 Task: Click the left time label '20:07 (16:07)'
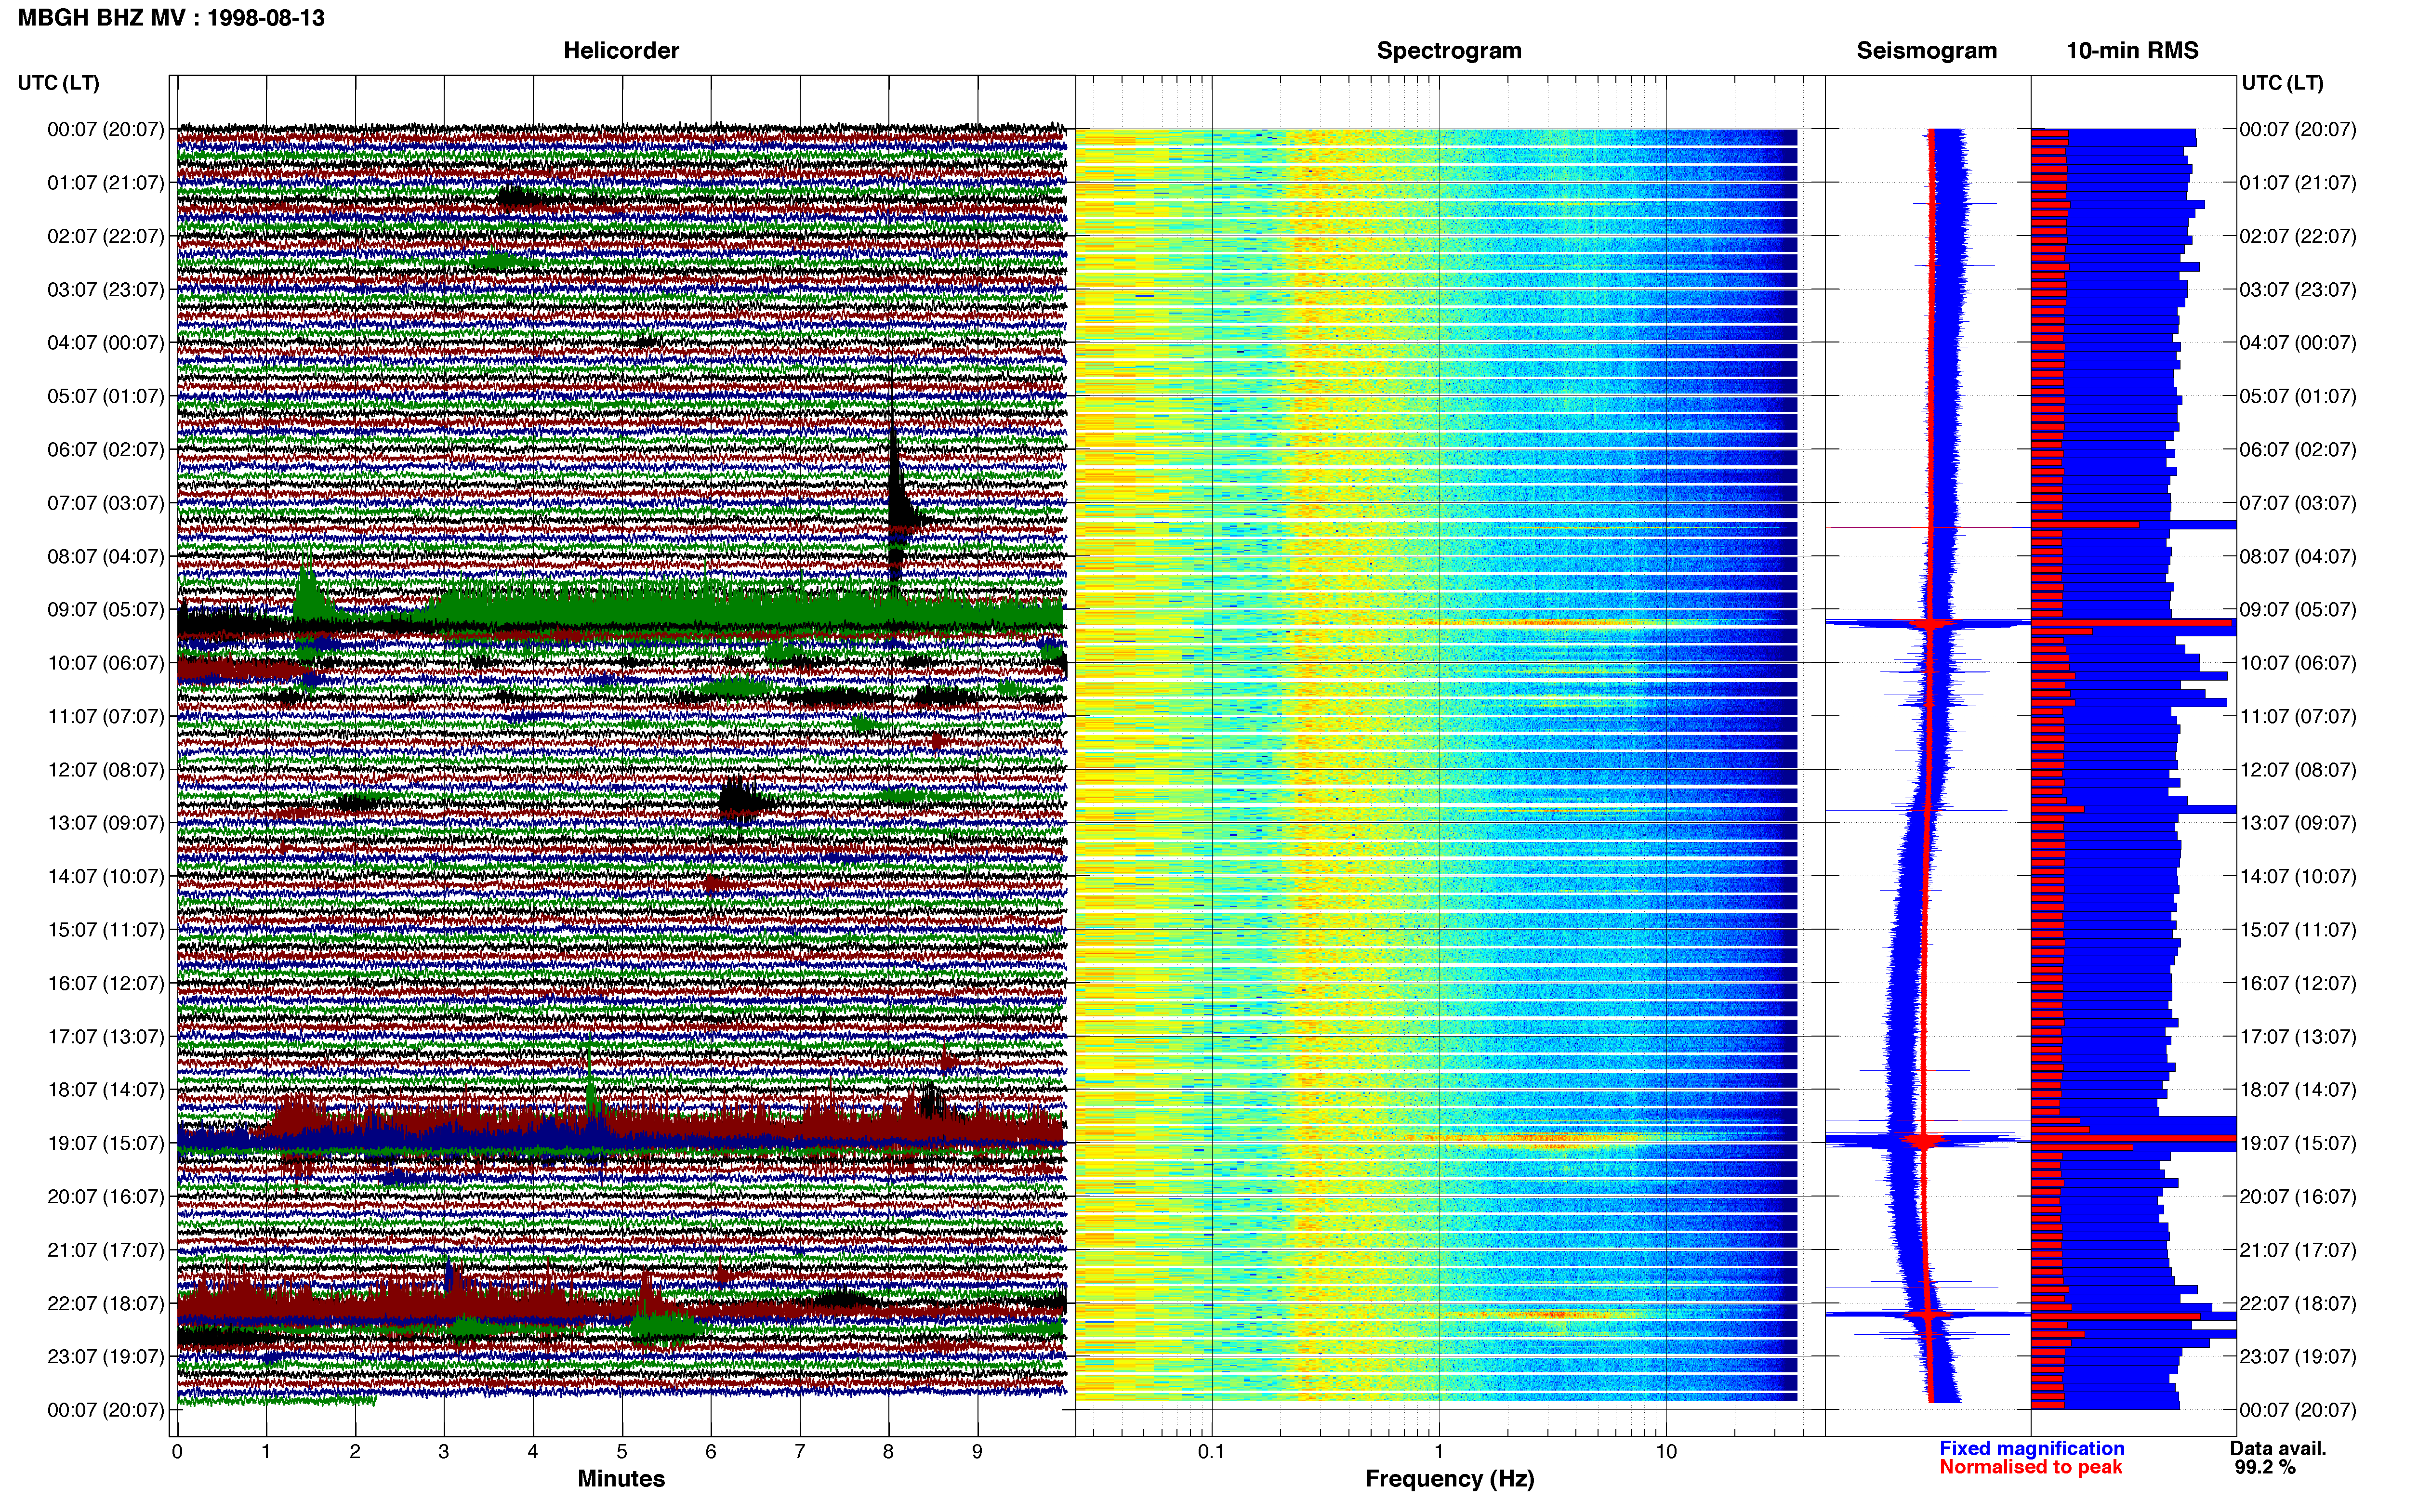click(x=105, y=1197)
